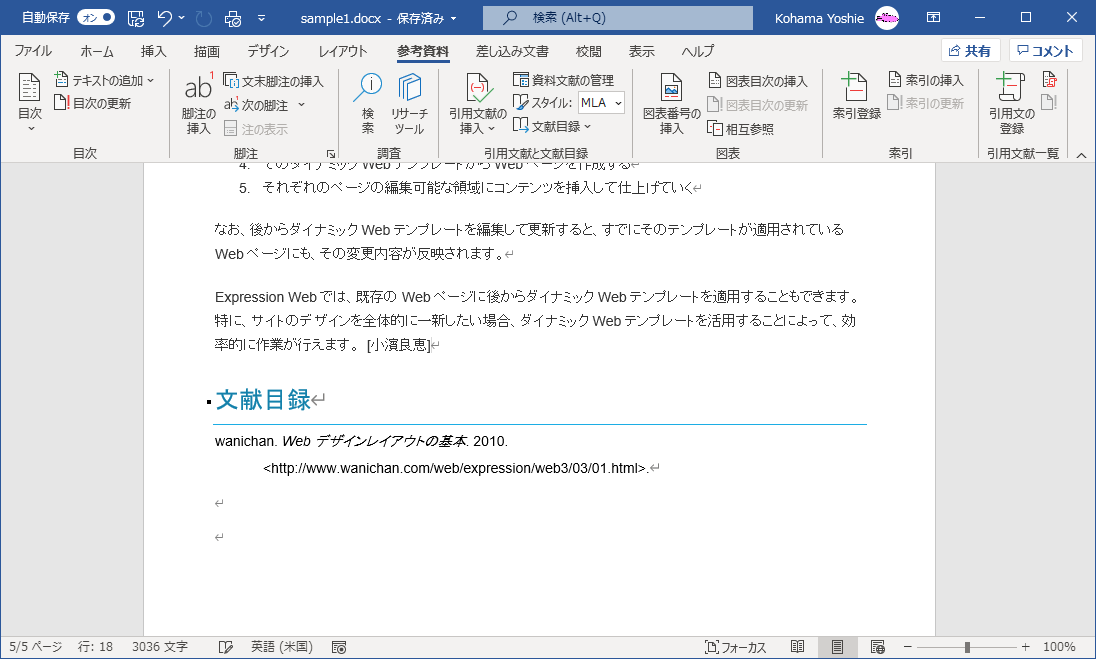Switch to the 表示 tab

coord(641,51)
